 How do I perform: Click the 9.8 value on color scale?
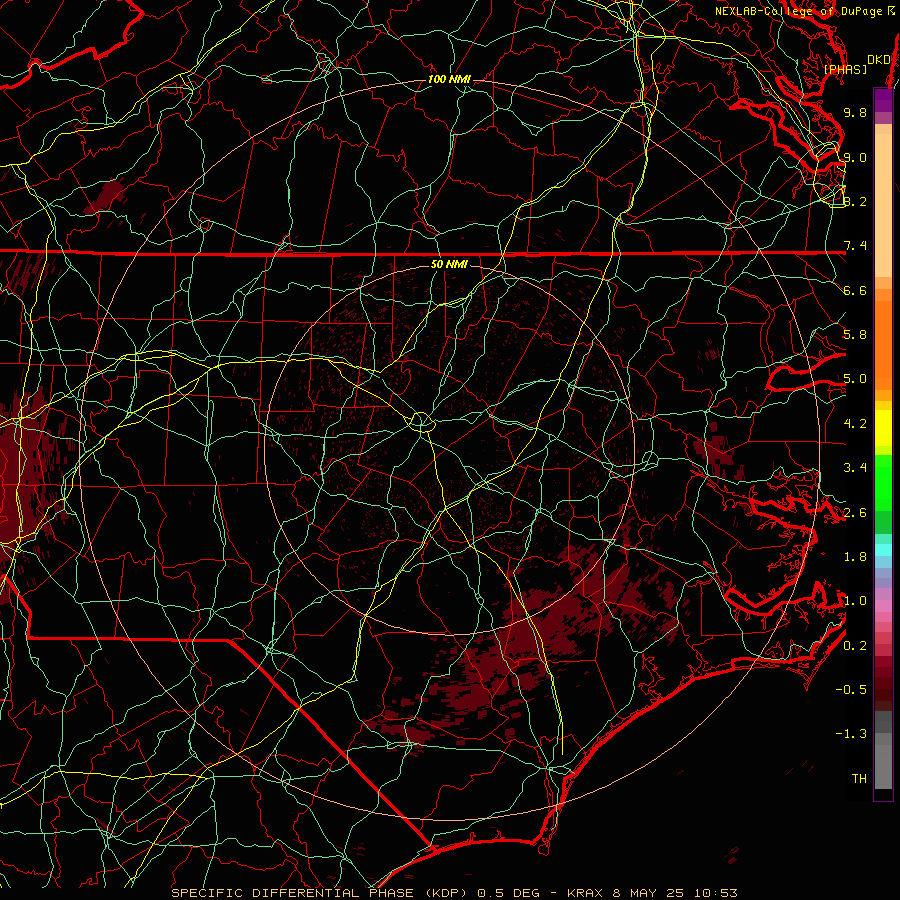855,112
